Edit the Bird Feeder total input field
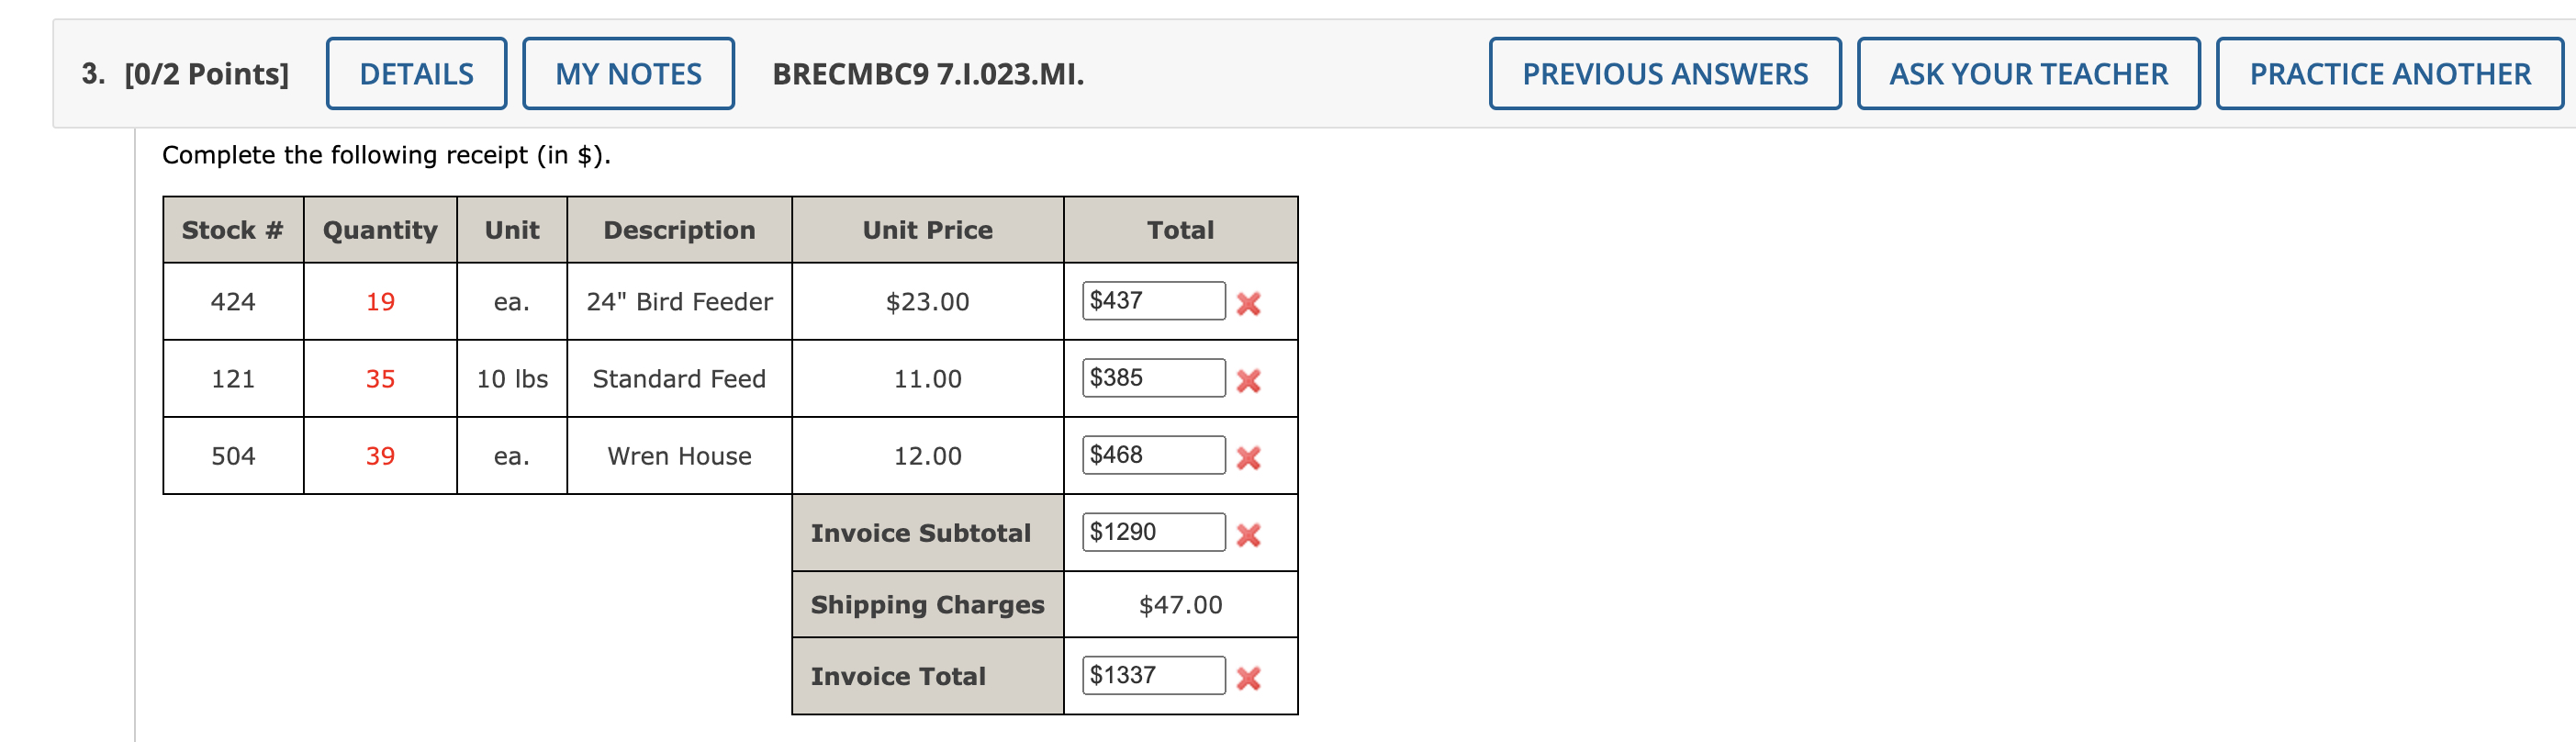Image resolution: width=2576 pixels, height=742 pixels. tap(1153, 300)
